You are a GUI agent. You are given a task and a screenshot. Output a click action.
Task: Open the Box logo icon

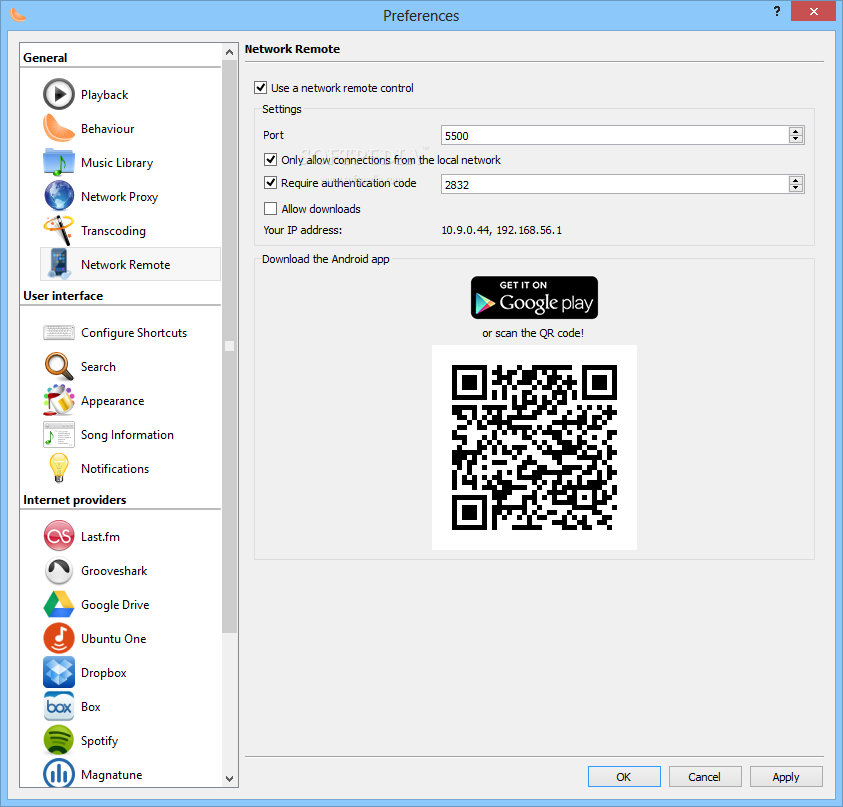(x=59, y=706)
